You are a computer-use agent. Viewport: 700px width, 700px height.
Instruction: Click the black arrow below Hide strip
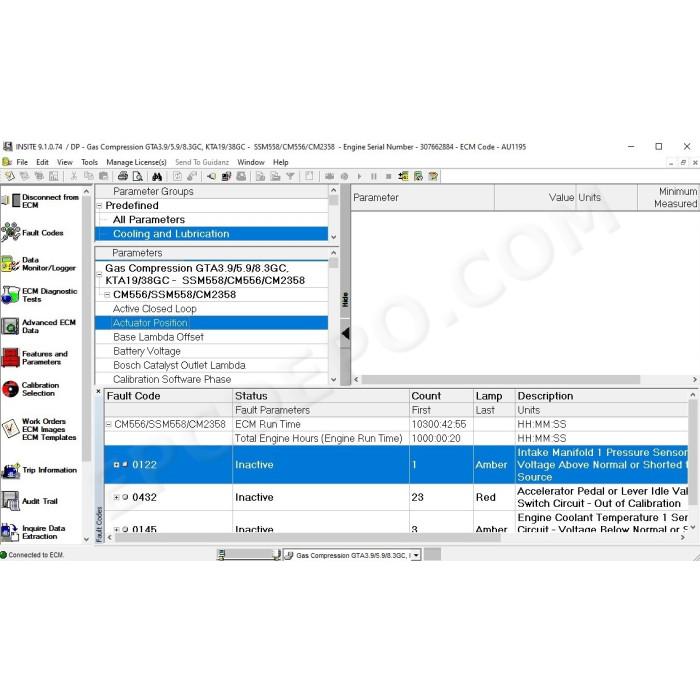345,333
